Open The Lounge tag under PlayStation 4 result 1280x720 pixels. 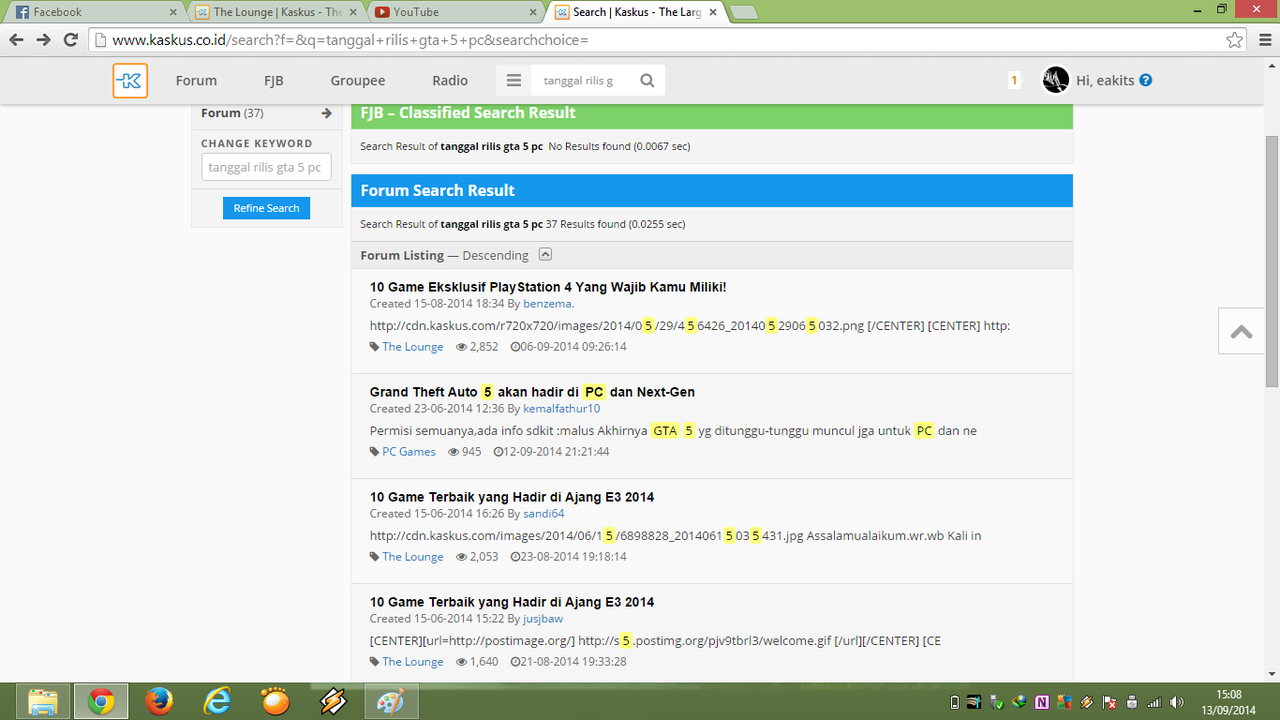click(x=412, y=347)
